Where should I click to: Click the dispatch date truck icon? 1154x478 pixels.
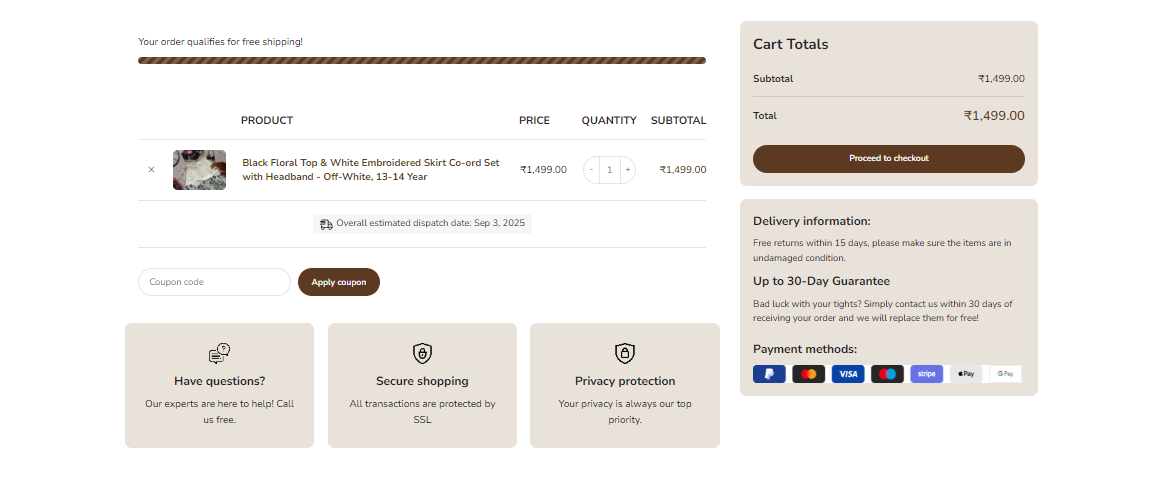click(326, 224)
